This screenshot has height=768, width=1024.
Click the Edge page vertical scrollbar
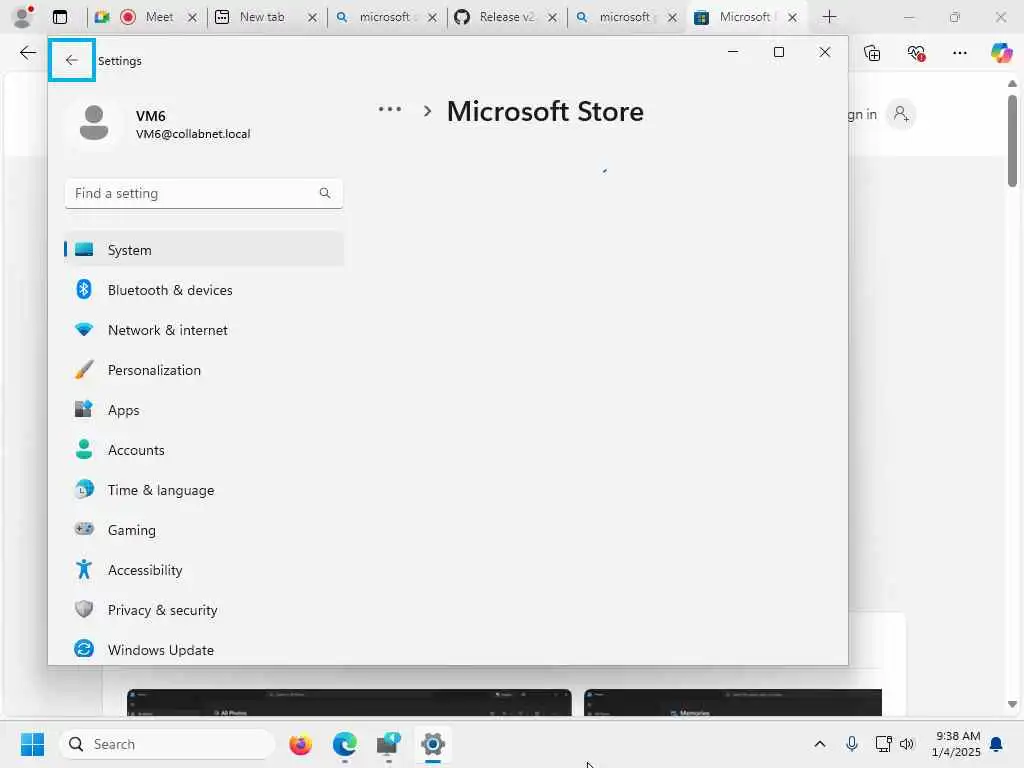point(1012,140)
